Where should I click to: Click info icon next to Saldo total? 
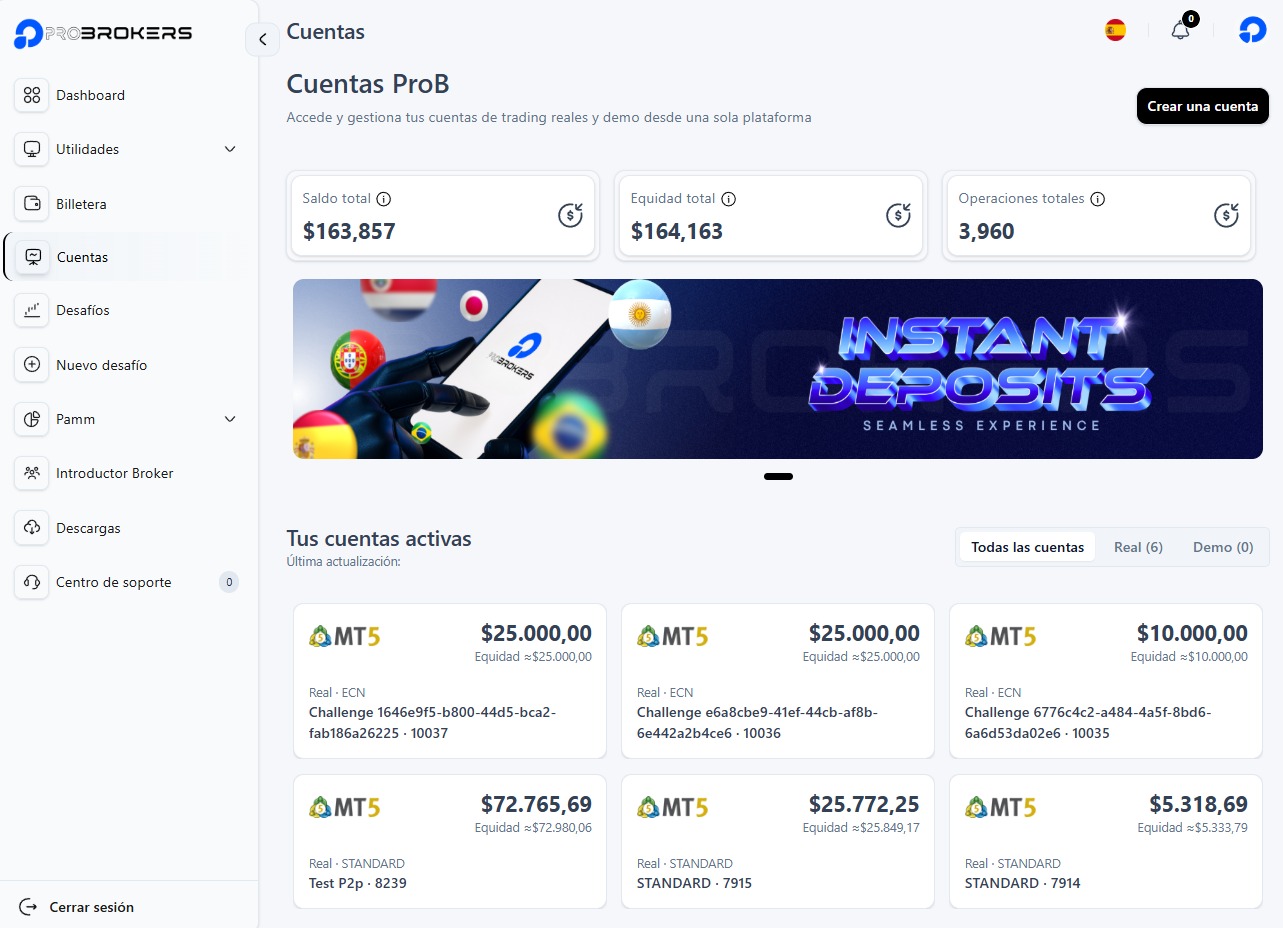tap(384, 199)
